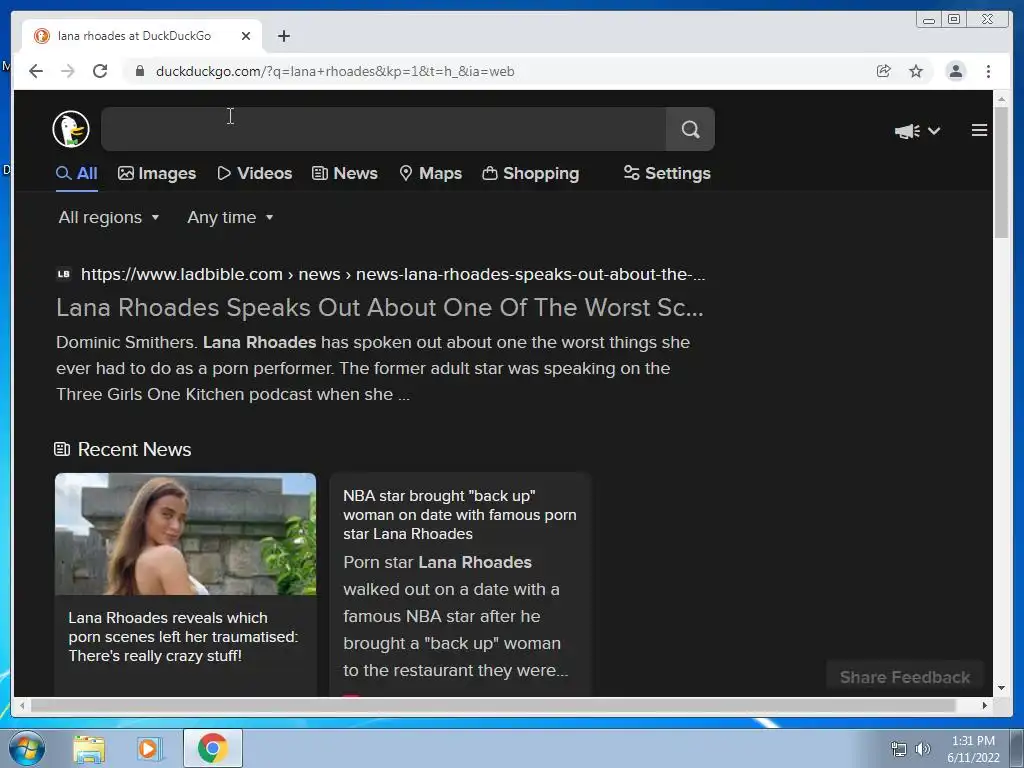Reload the DuckDuckGo page

tap(100, 71)
